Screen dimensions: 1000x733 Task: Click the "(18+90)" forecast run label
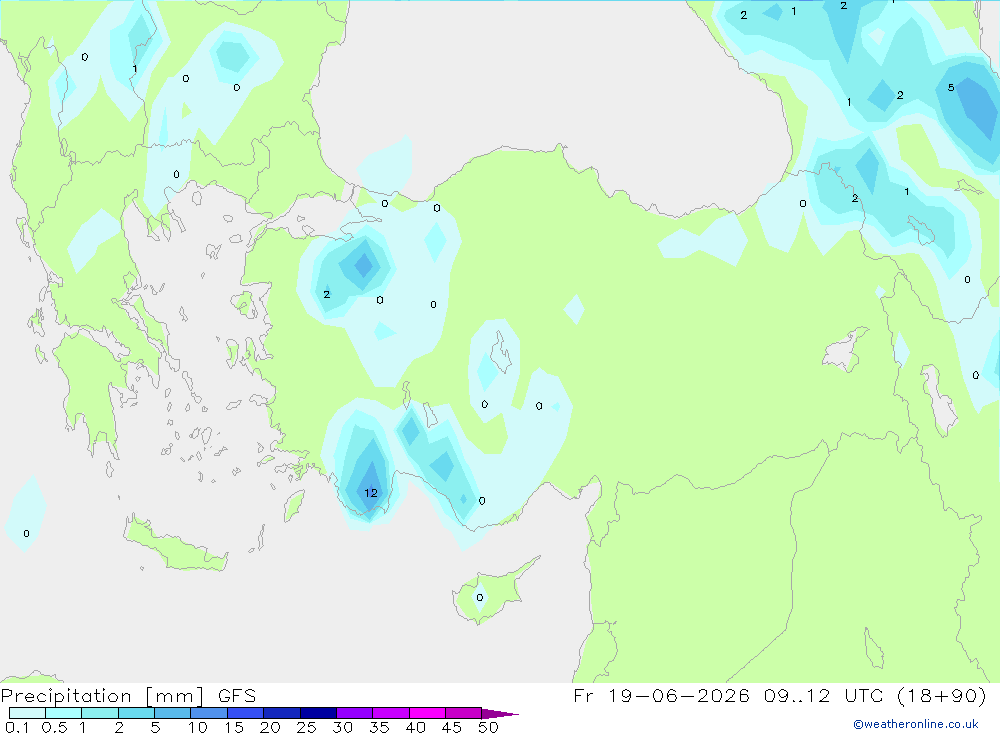943,695
